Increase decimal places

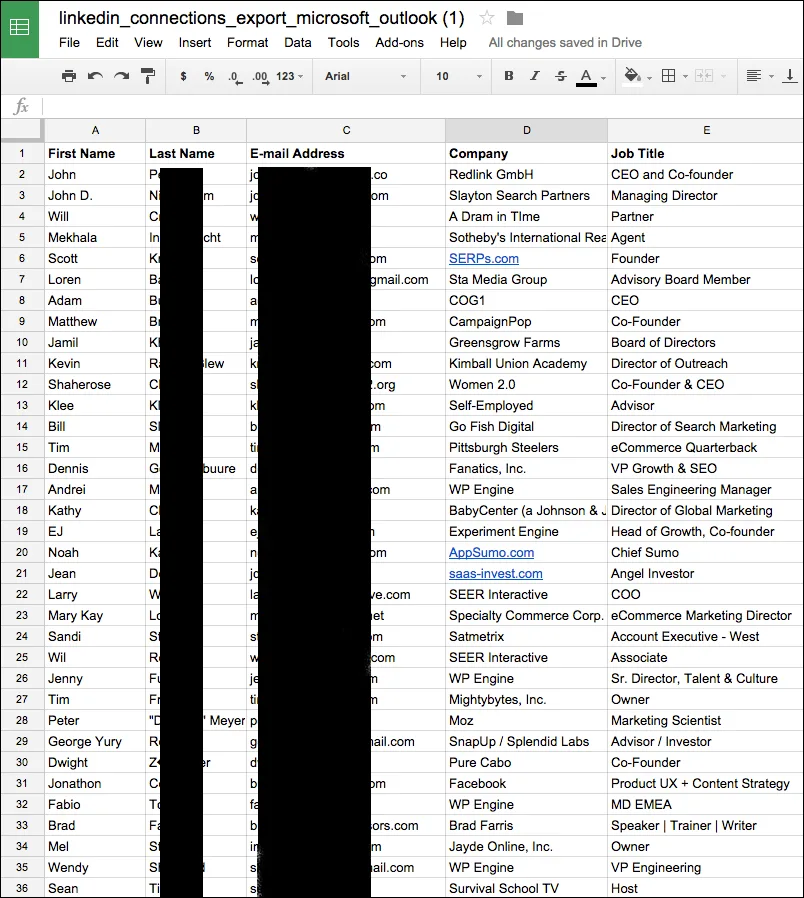click(261, 77)
